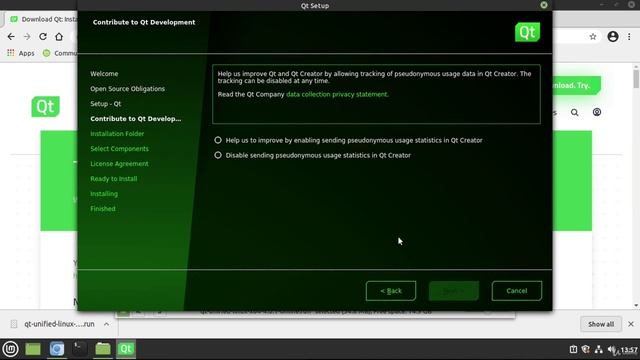640x360 pixels.
Task: Open browser profile account icon
Action: coord(613,37)
